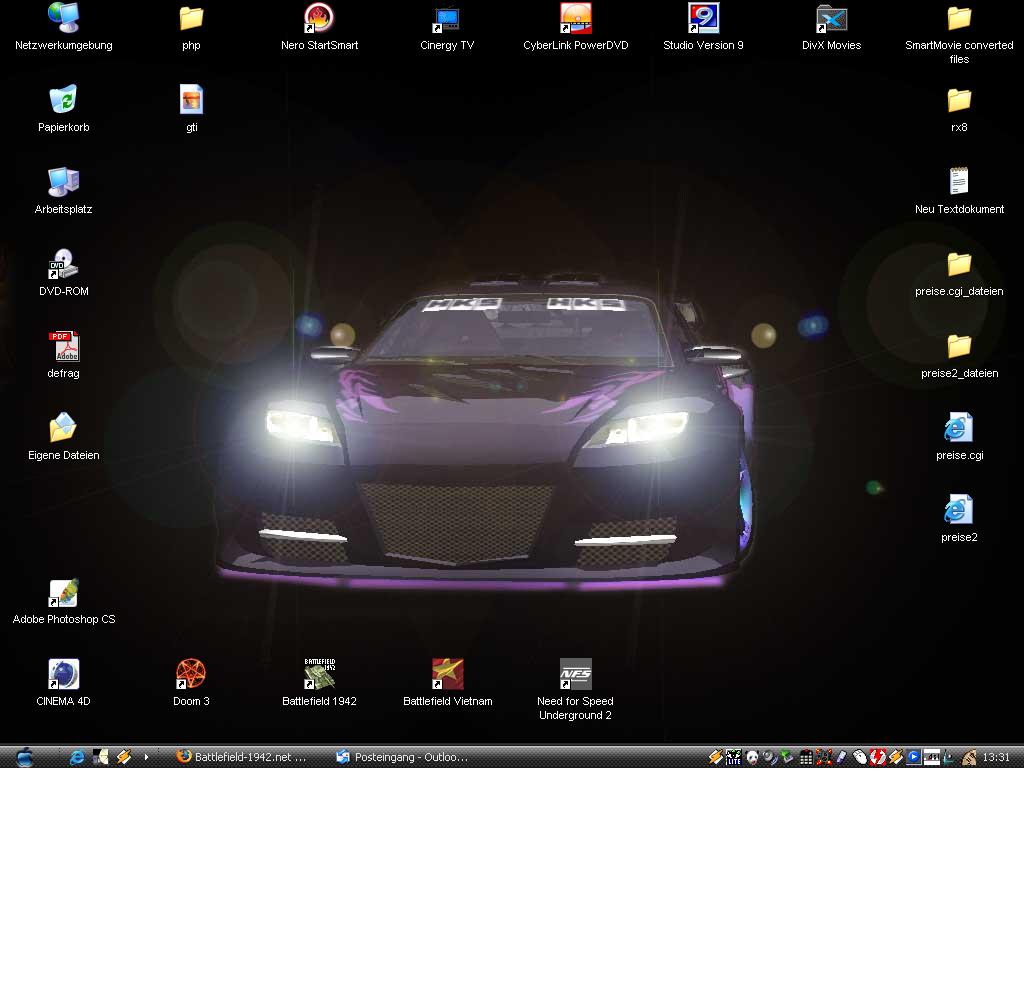Select preise.cgi web document
Viewport: 1024px width, 998px height.
click(959, 438)
